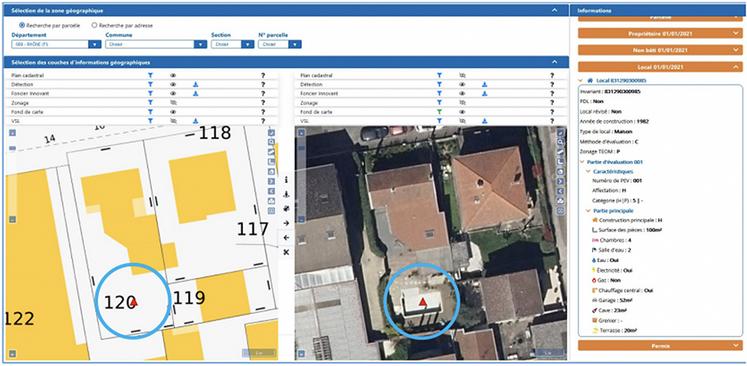Click 'Année de construction : 1982' text

tap(614, 121)
